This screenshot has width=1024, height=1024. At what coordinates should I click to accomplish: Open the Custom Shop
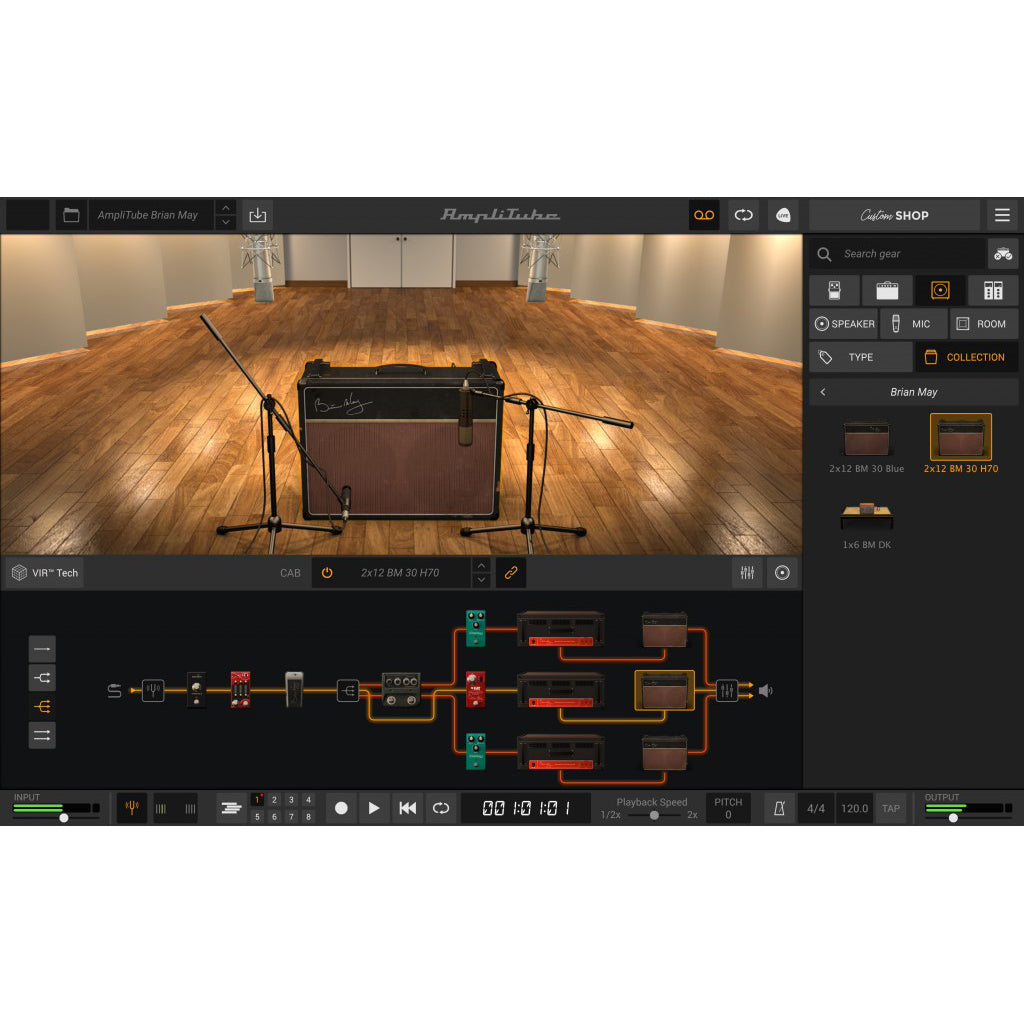coord(894,214)
